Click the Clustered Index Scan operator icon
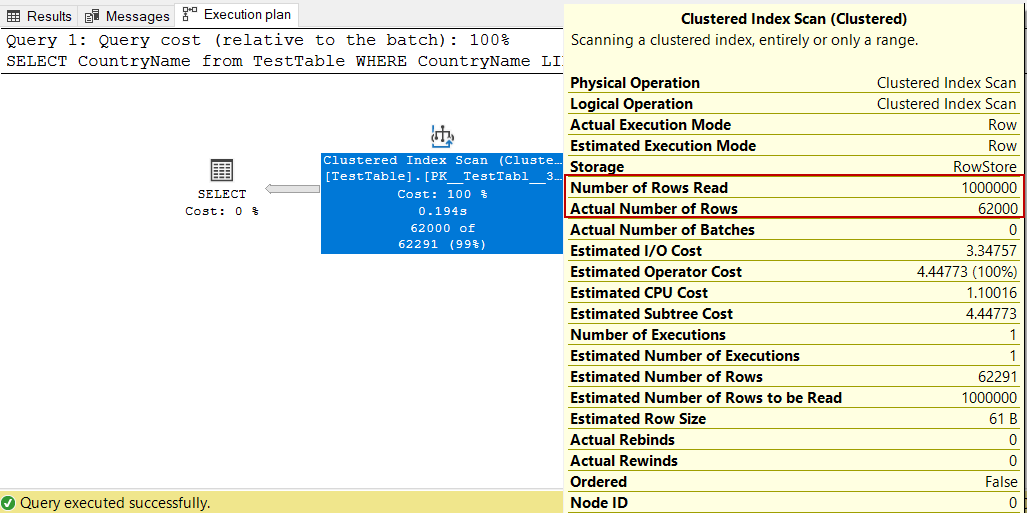The image size is (1027, 513). pos(442,135)
